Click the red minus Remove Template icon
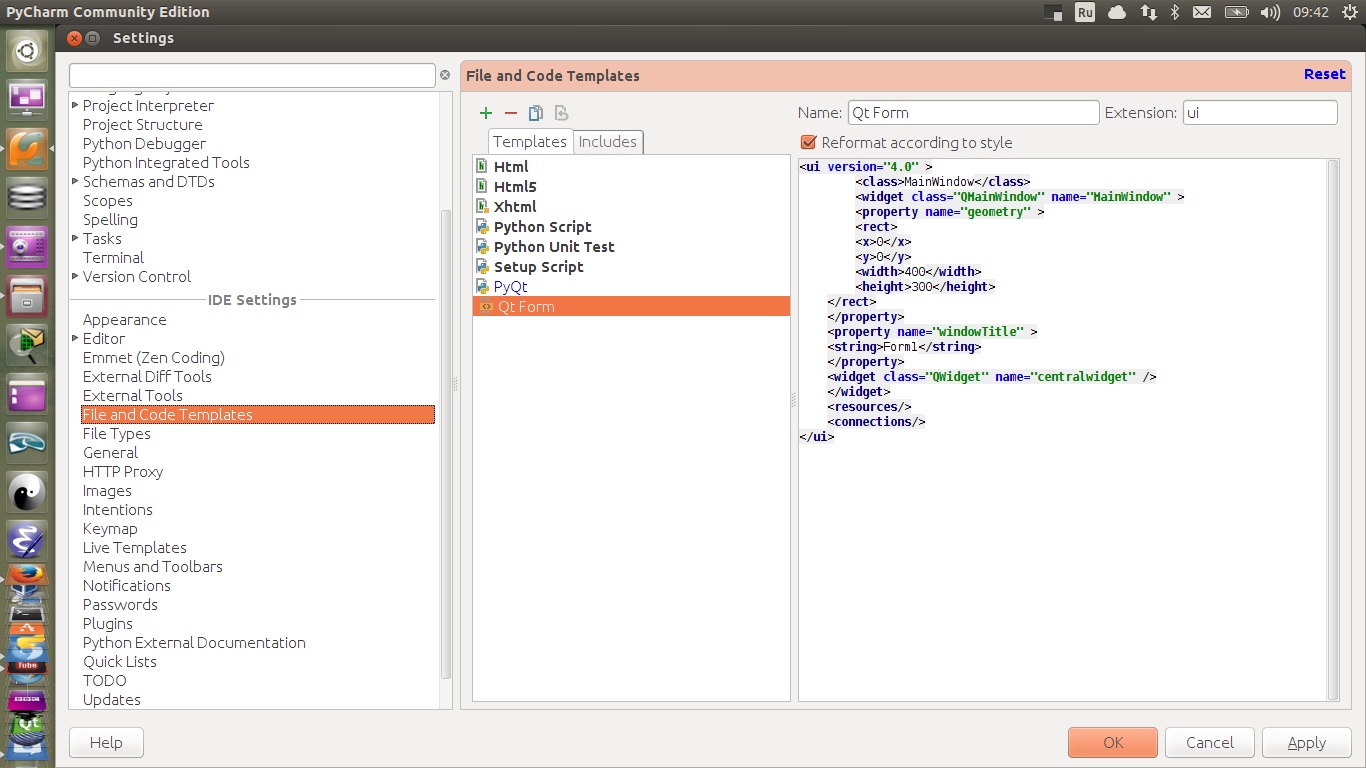 coord(511,113)
